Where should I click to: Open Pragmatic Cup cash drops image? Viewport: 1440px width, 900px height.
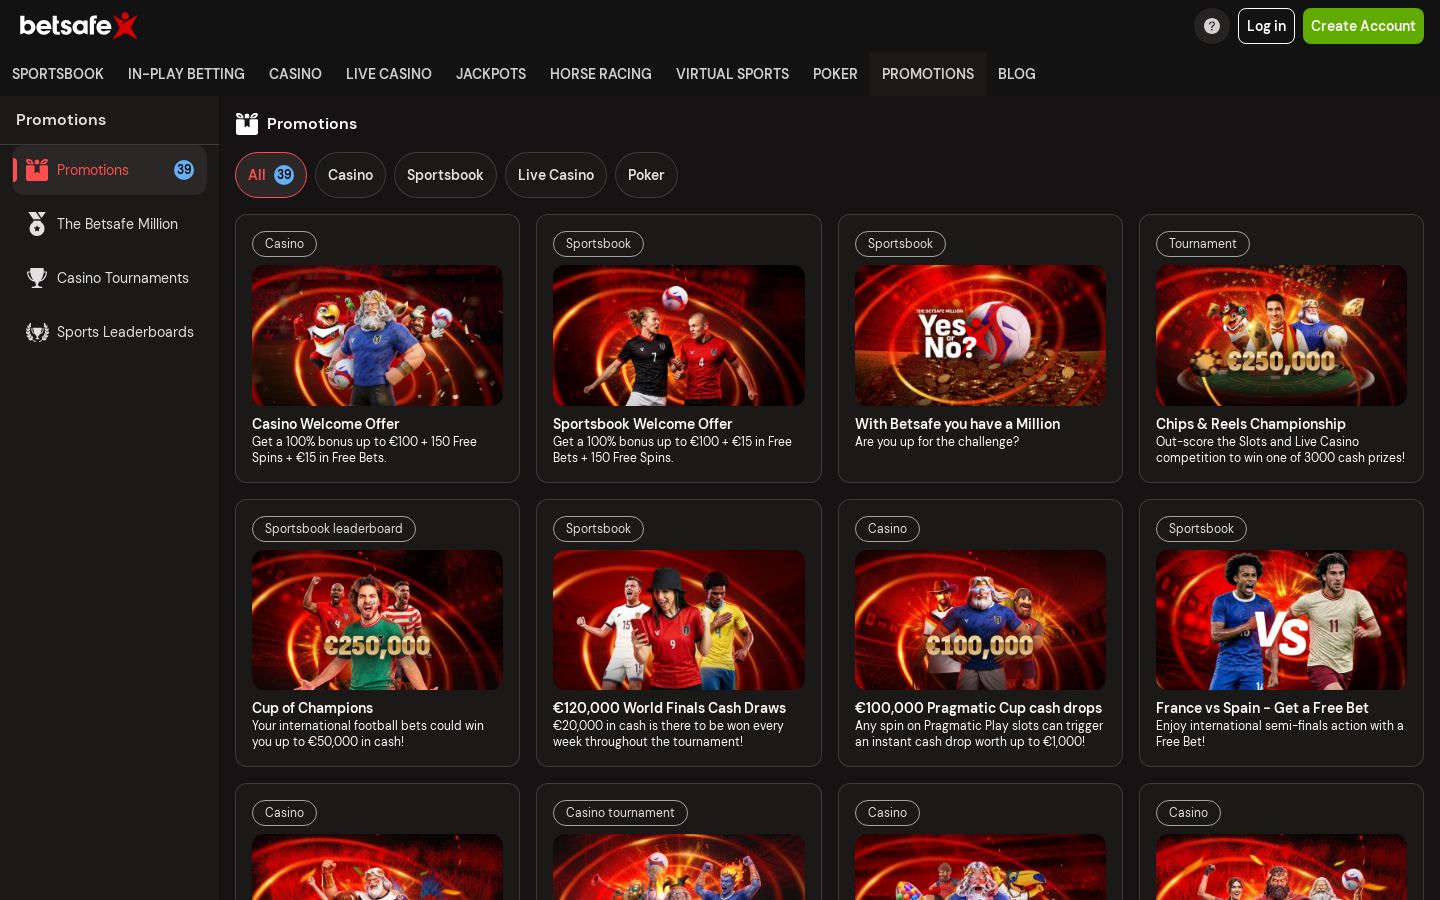[980, 620]
